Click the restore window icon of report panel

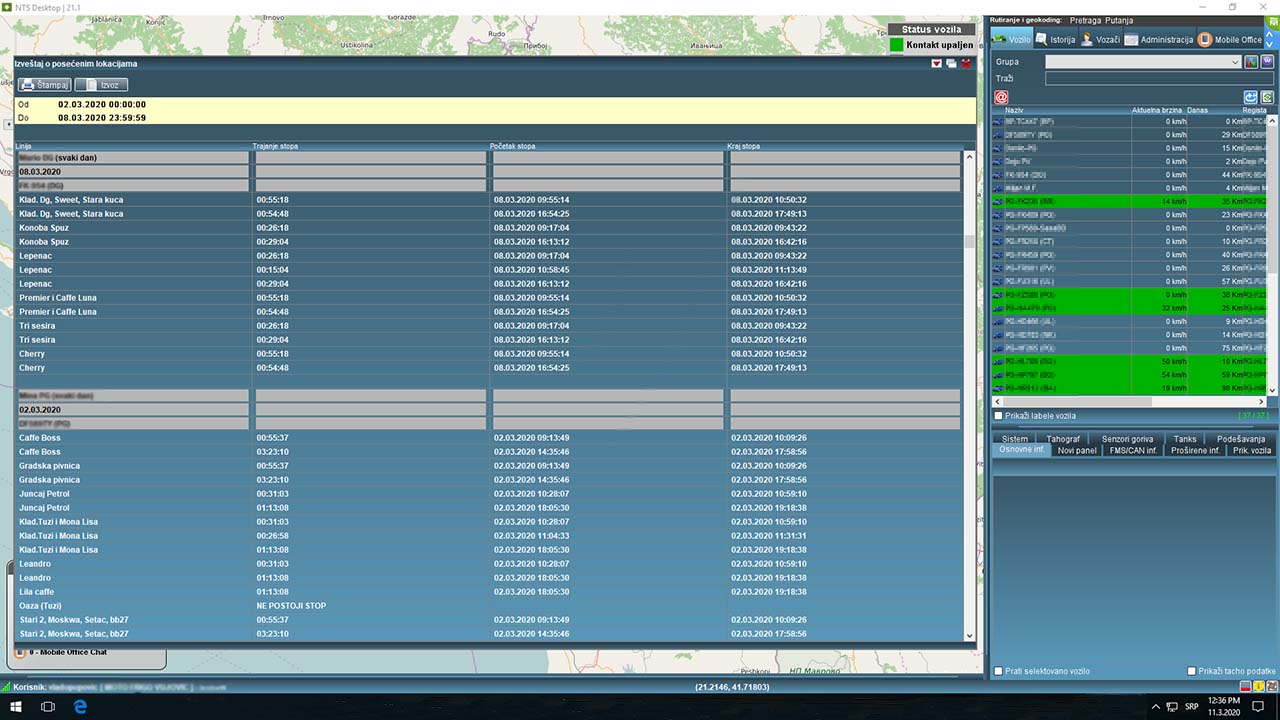pyautogui.click(x=951, y=64)
